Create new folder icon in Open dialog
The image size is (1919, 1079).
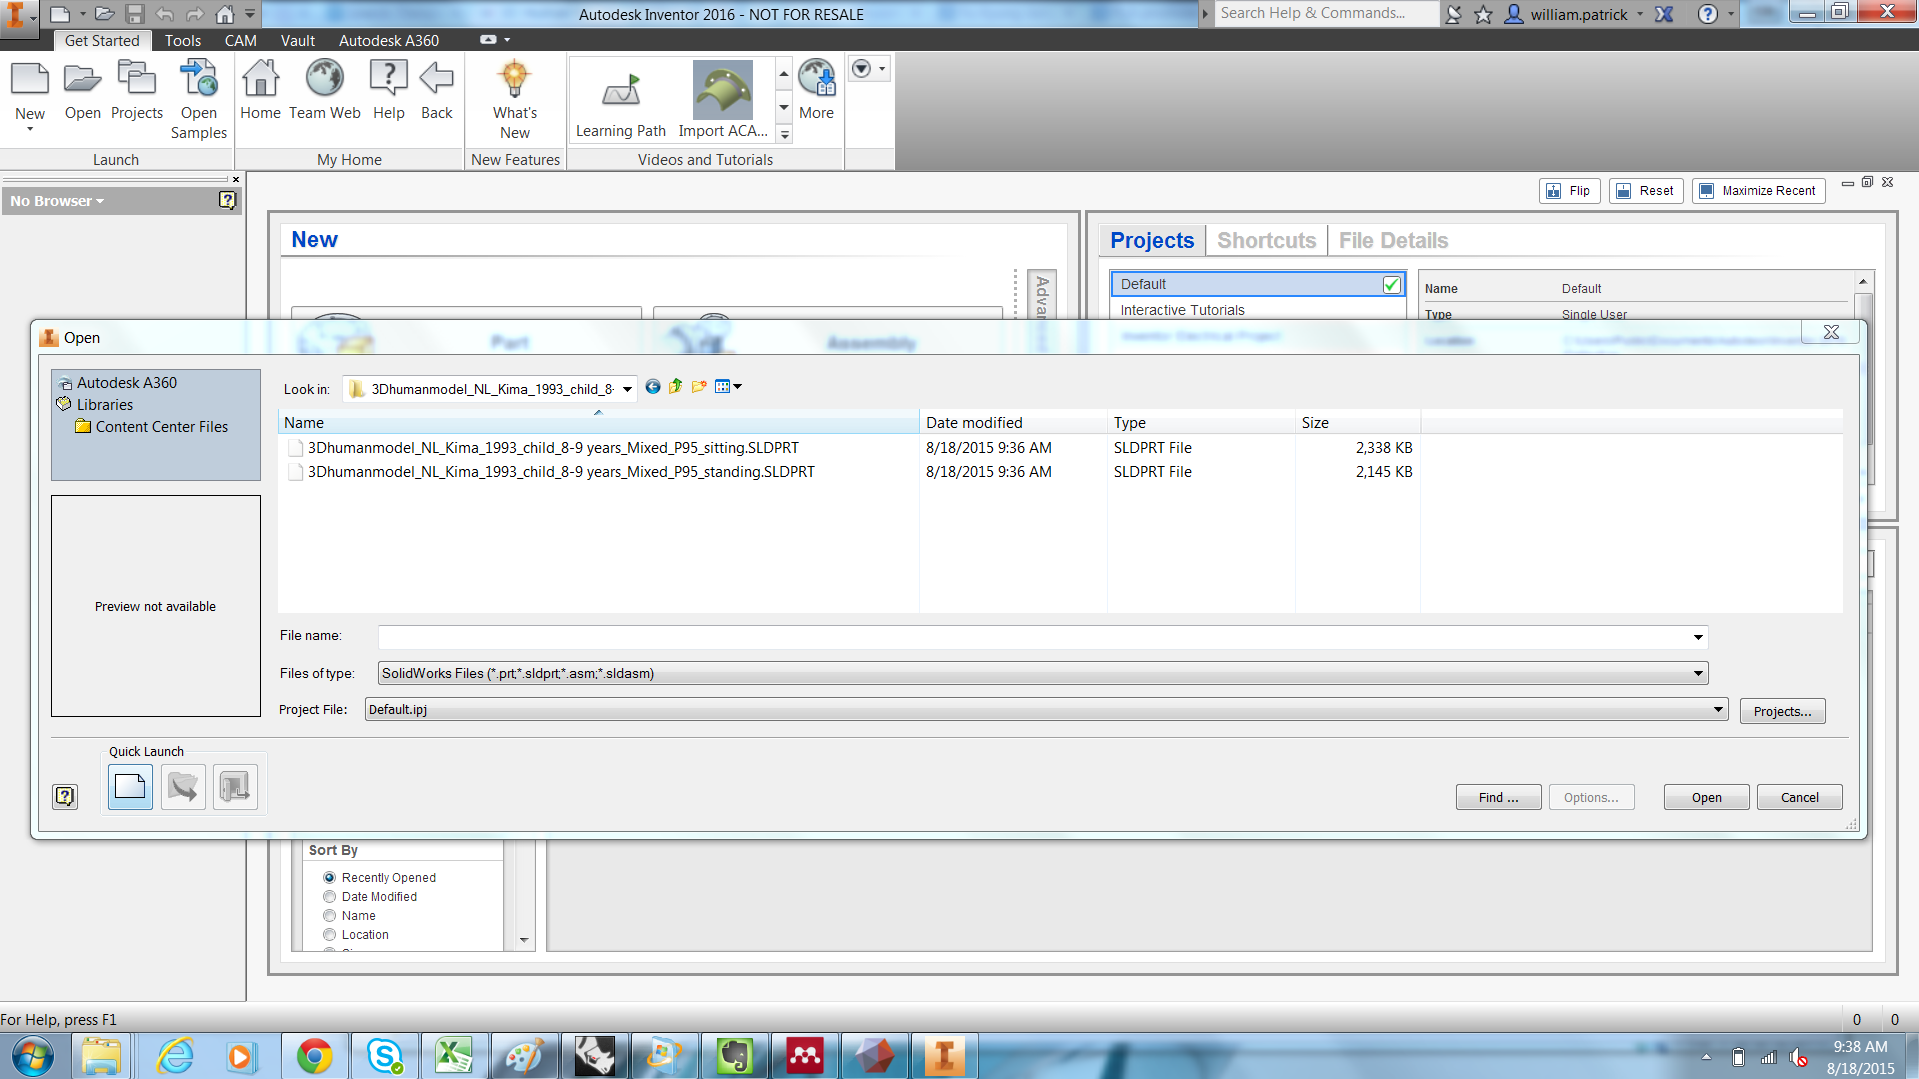tap(699, 387)
